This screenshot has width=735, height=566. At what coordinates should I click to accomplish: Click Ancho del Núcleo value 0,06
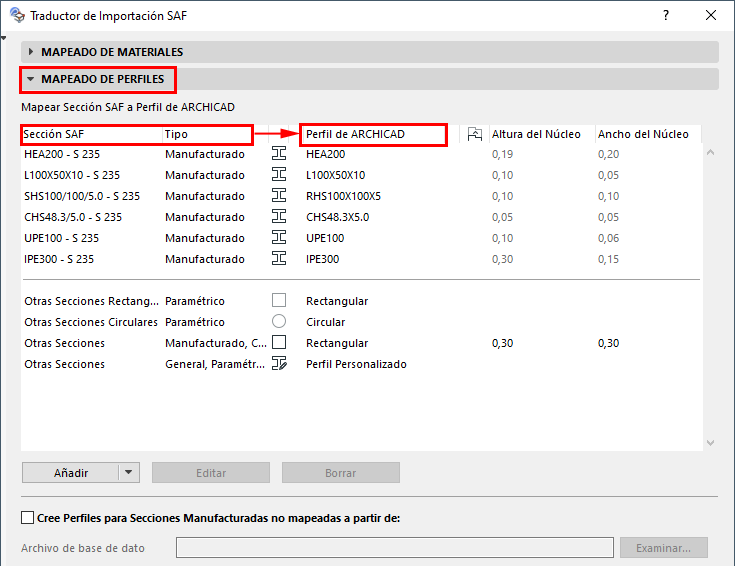608,238
